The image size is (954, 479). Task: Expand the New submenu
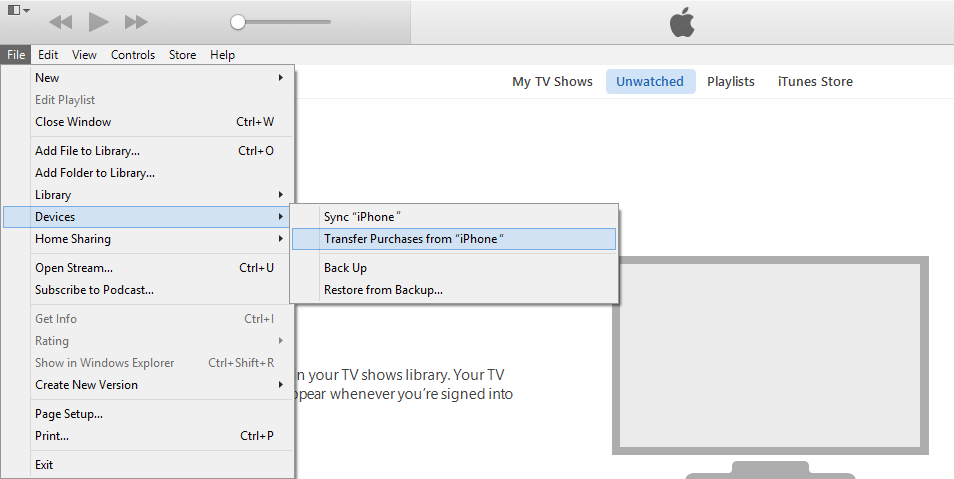[148, 78]
